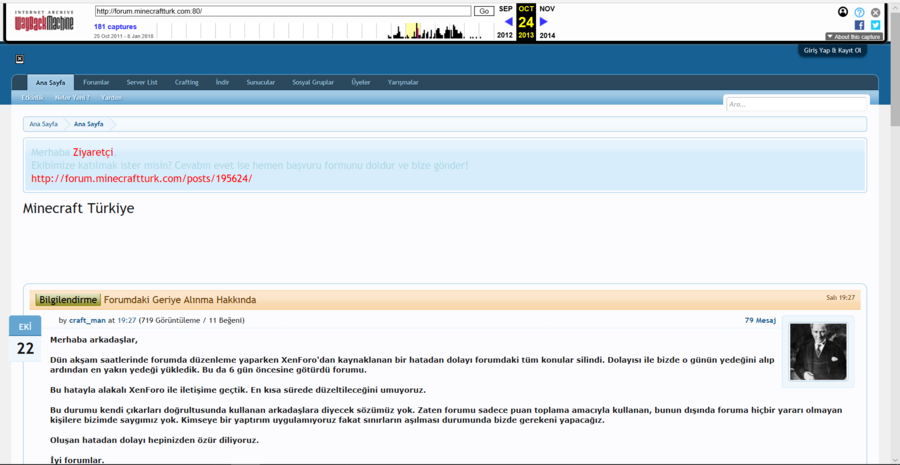The height and width of the screenshot is (465, 900).
Task: Click the Salı 19:27 timestamp
Action: coord(840,297)
